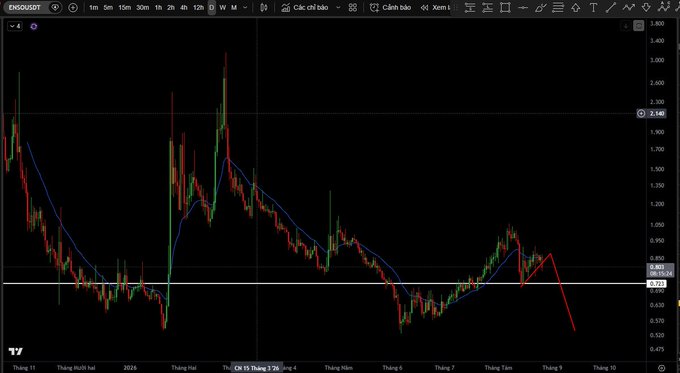Click the 0.520 price scale value
The width and height of the screenshot is (680, 373).
657,335
